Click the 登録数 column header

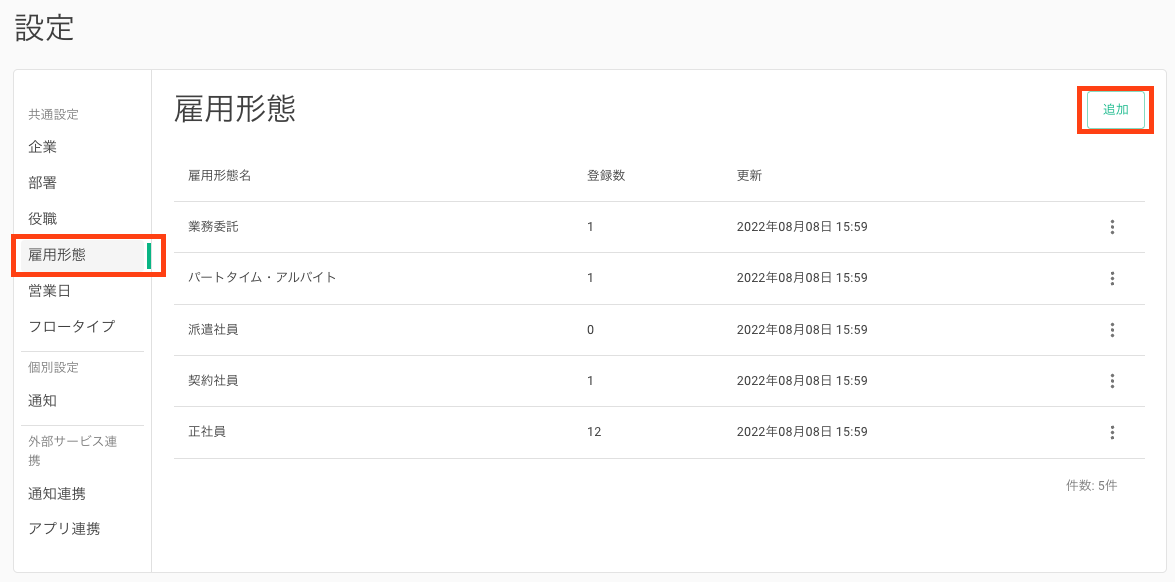(x=606, y=176)
